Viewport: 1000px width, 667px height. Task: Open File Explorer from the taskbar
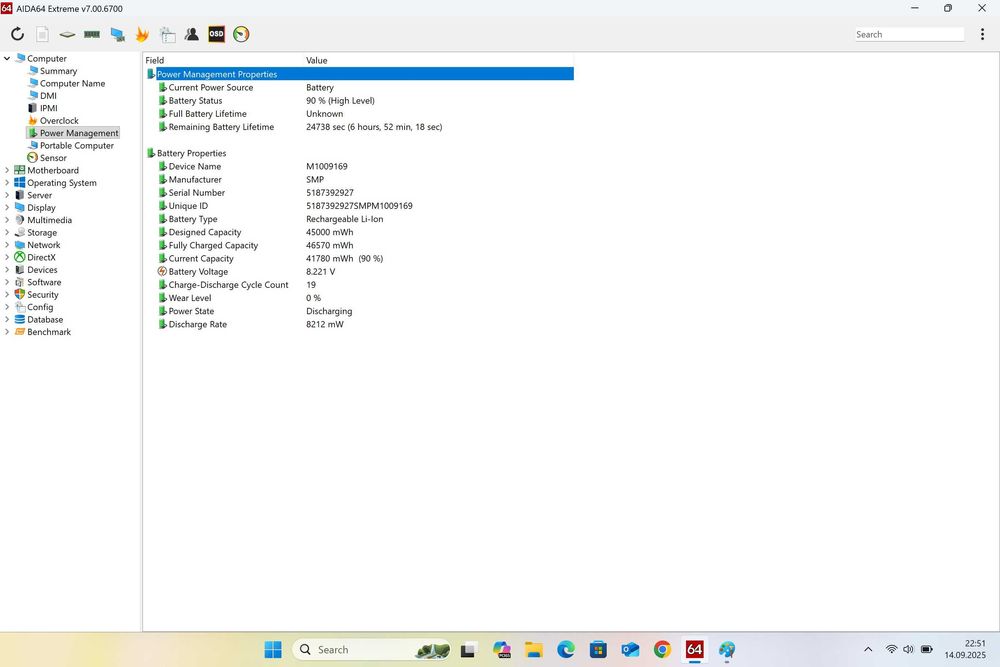pos(534,650)
